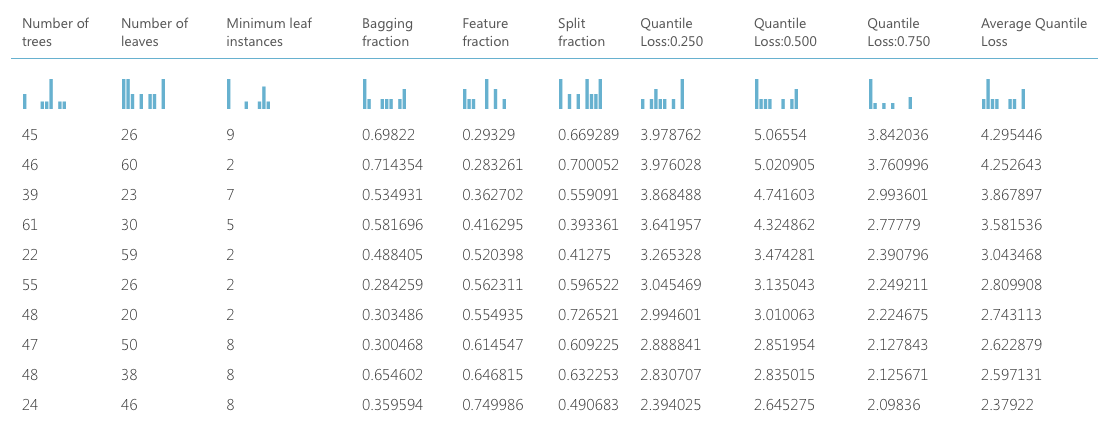
Task: Select the Minimum leaf instances cell 5
Action: [230, 225]
